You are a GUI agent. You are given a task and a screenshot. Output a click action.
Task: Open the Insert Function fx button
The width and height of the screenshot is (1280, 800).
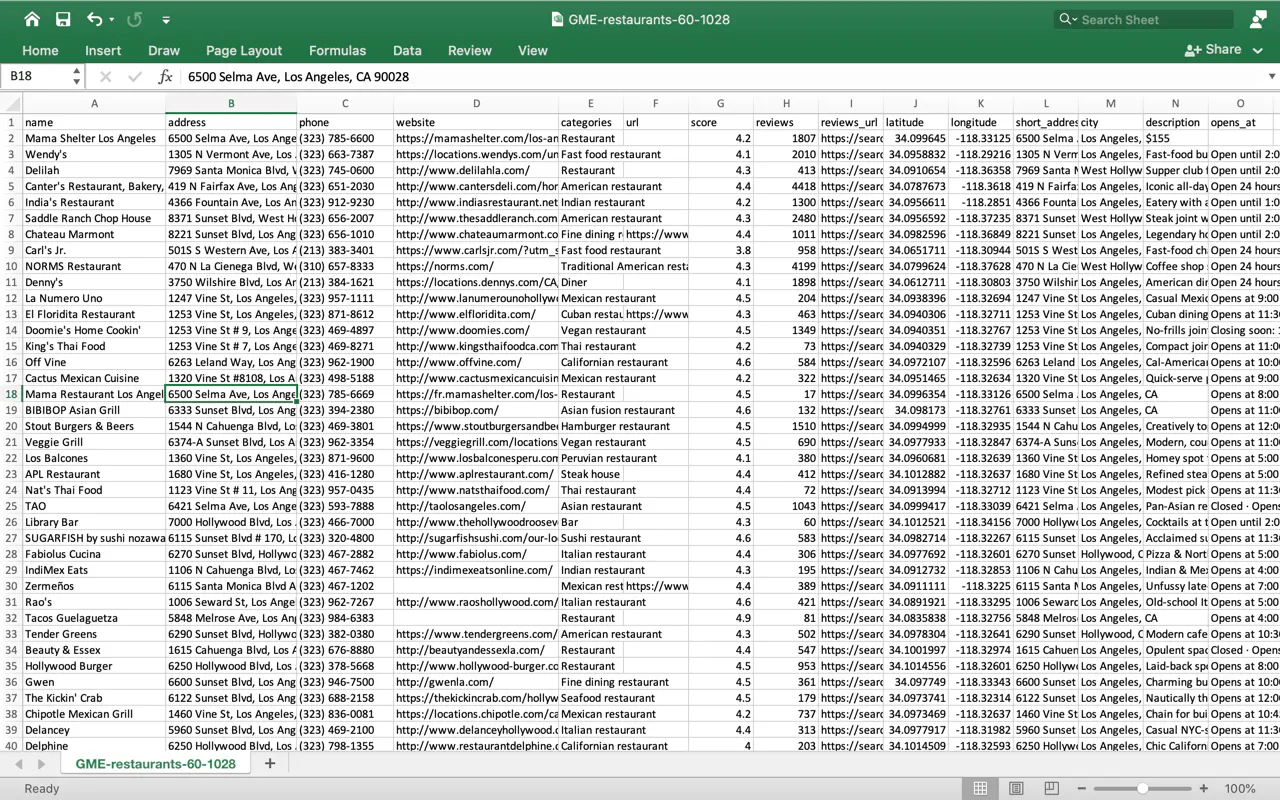pyautogui.click(x=166, y=76)
